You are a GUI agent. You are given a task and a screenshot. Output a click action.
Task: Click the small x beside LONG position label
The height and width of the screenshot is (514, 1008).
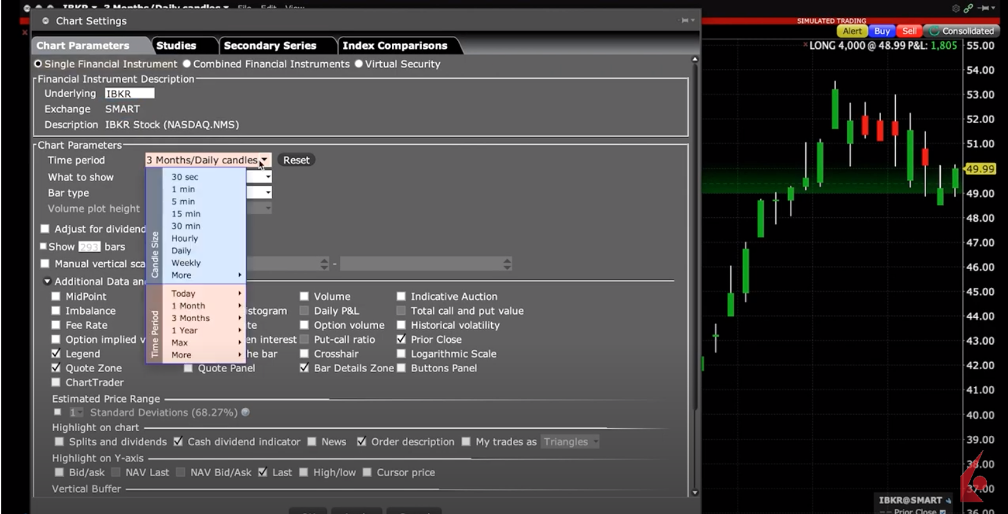(x=807, y=46)
